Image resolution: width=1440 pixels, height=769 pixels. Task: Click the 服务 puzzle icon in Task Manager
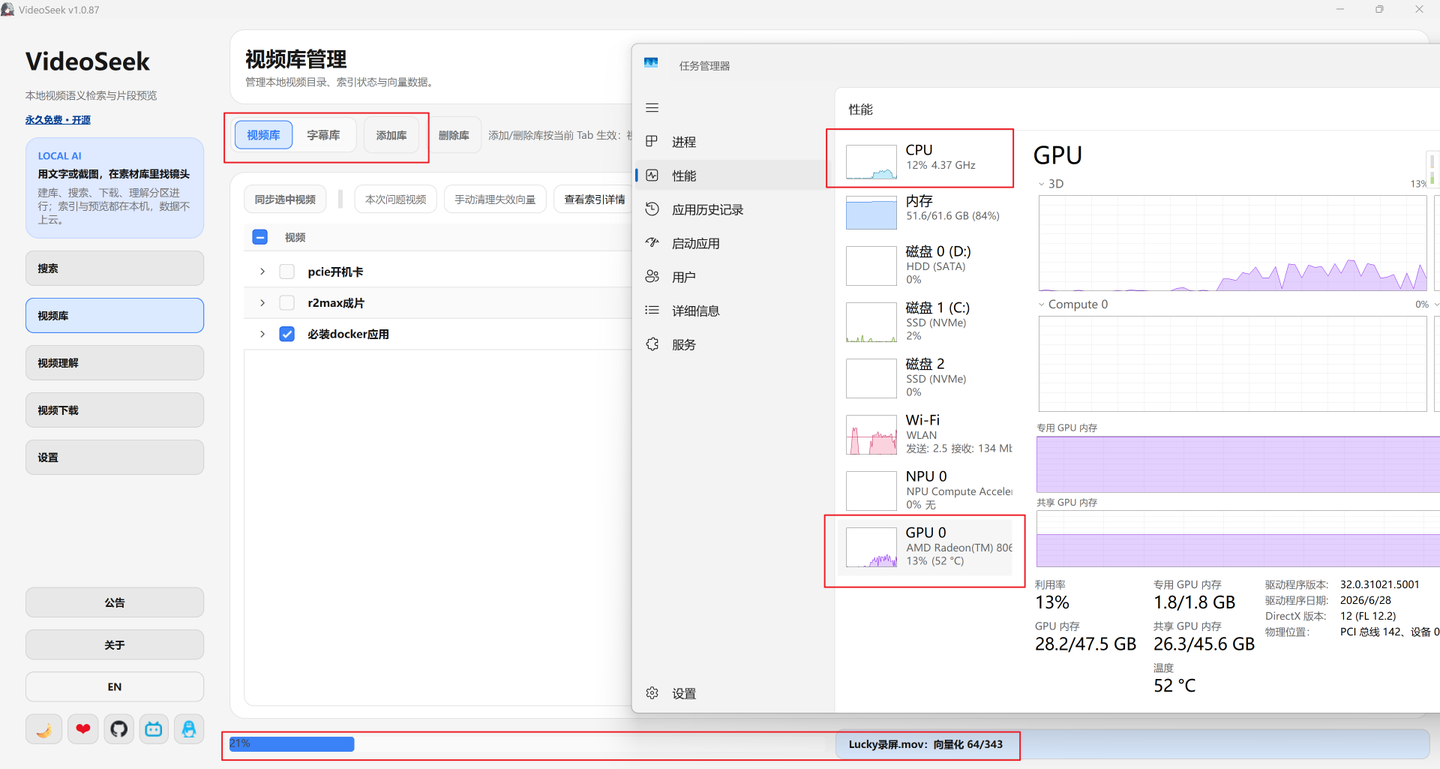click(x=652, y=345)
